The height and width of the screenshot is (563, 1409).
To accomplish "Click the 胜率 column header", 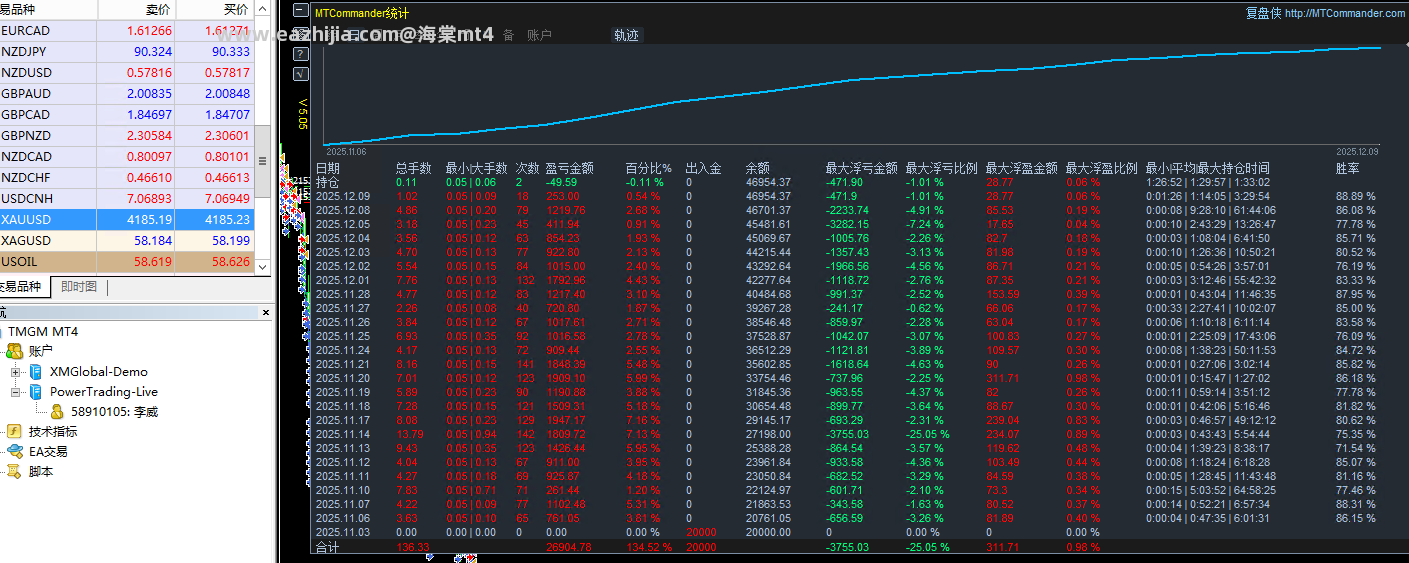I will pyautogui.click(x=1348, y=168).
